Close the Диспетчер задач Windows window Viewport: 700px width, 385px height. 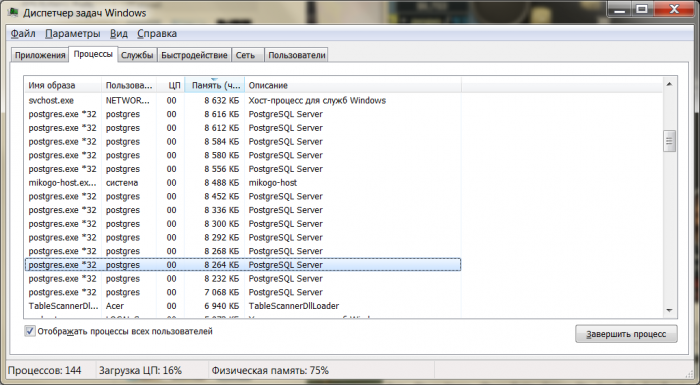tap(674, 9)
